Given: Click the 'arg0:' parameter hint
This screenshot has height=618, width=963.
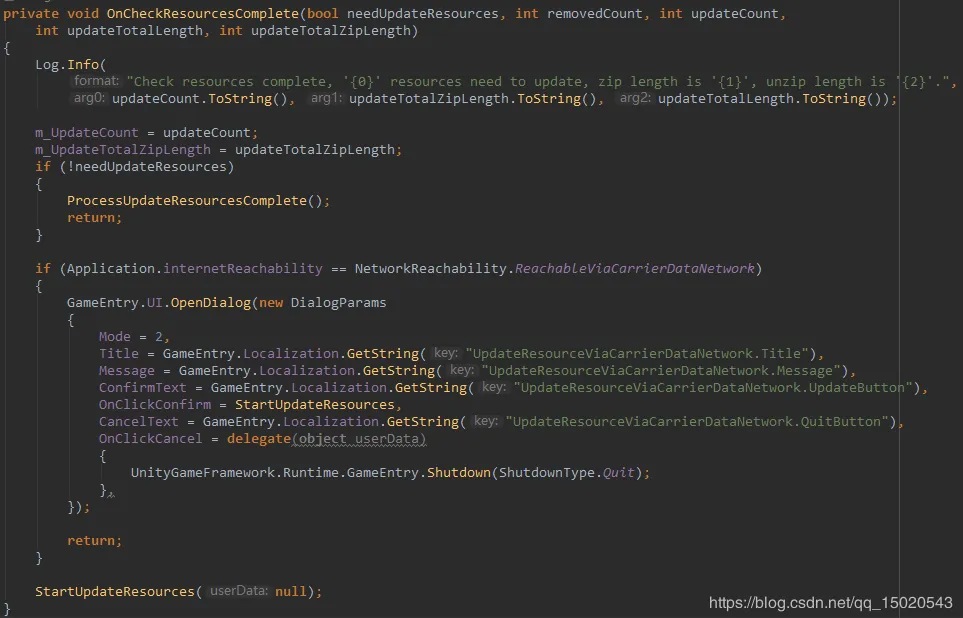Looking at the screenshot, I should (x=90, y=98).
